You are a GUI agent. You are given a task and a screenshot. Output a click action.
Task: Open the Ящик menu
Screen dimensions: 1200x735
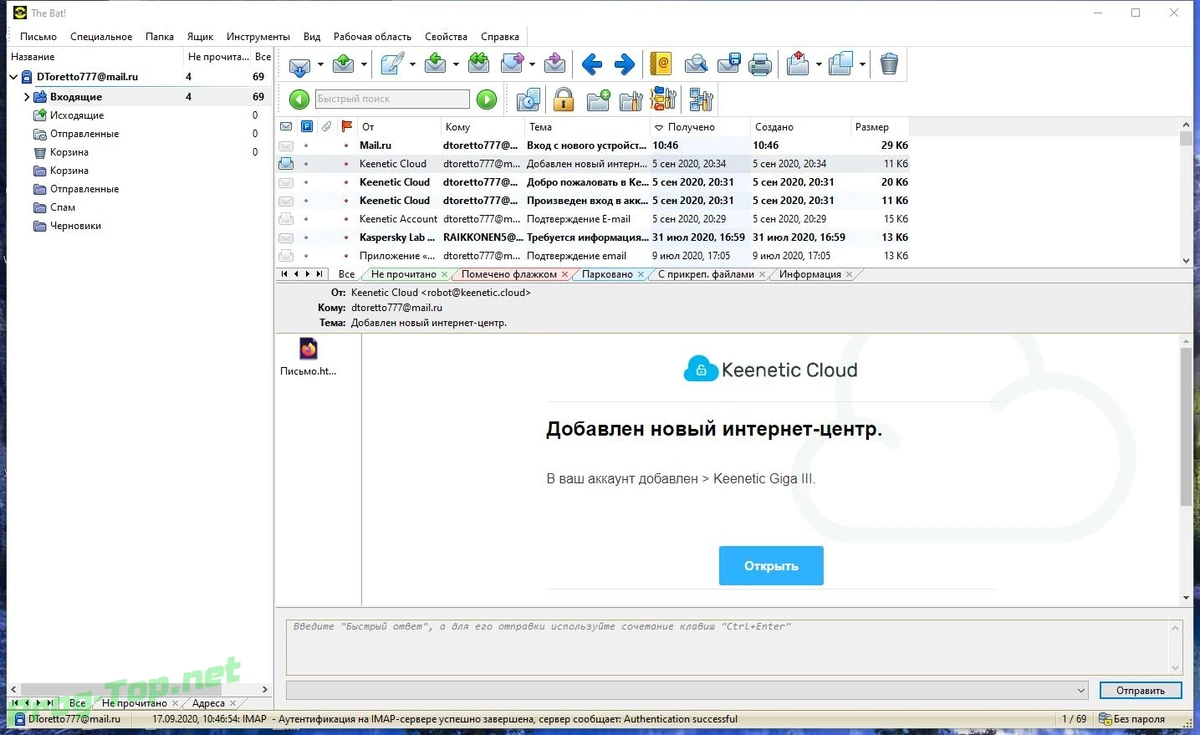(x=200, y=37)
